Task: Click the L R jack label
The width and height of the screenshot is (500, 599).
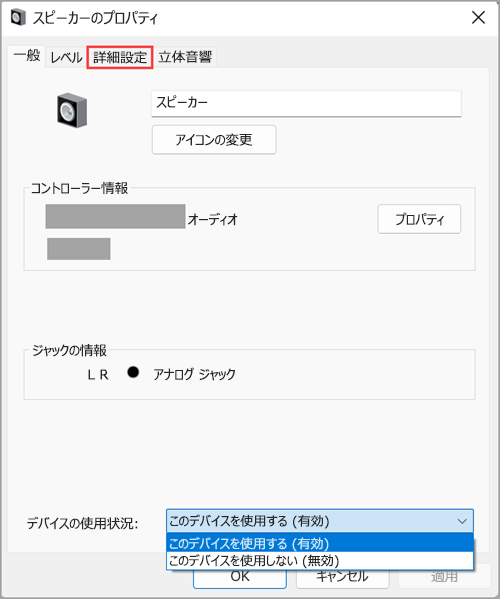Action: coord(98,375)
